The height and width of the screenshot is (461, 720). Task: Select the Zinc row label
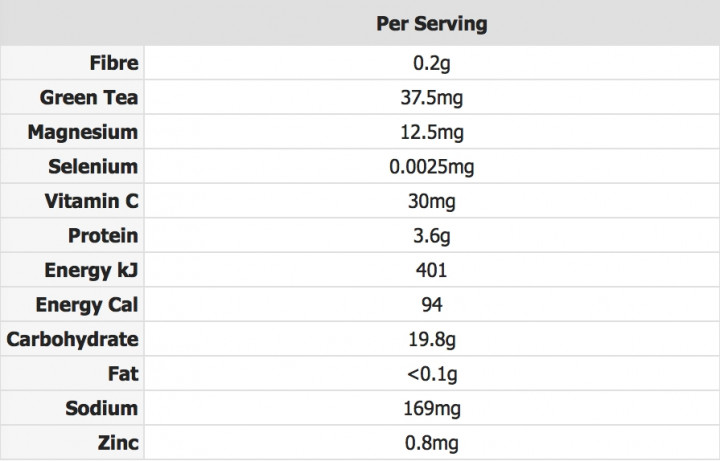118,443
